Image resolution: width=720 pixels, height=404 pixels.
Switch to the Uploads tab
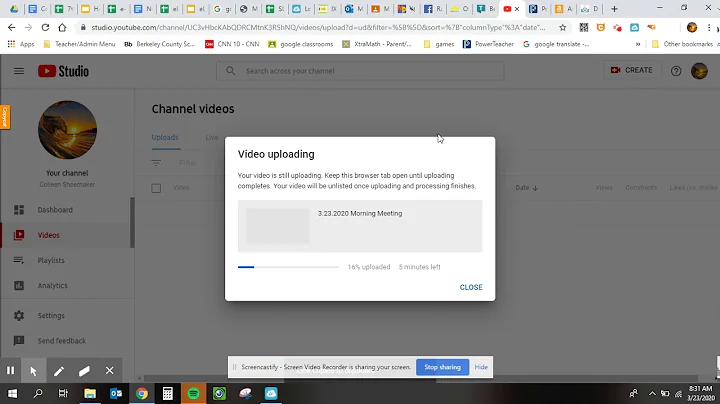pyautogui.click(x=165, y=137)
